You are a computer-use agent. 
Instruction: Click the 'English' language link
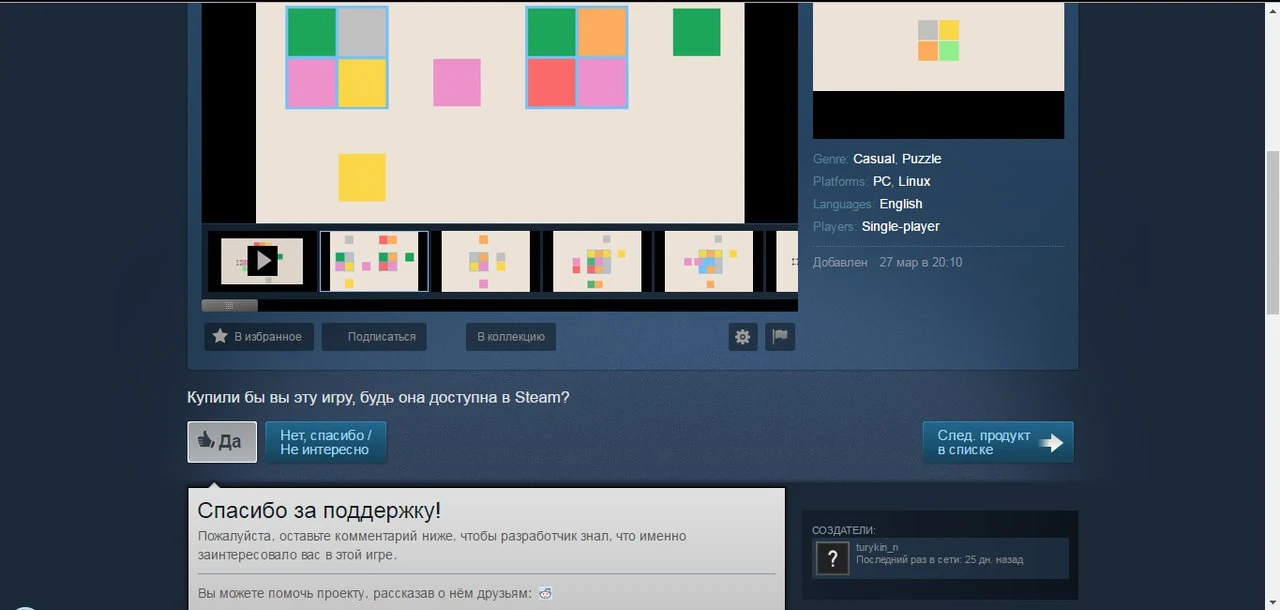coord(901,204)
